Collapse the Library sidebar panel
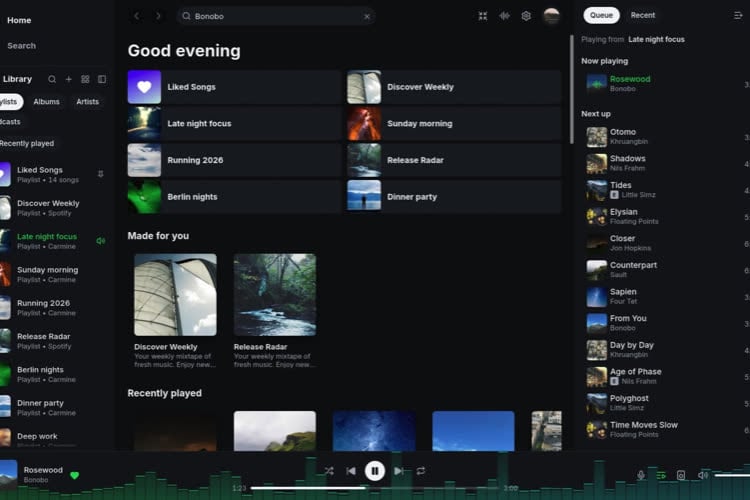 (102, 79)
